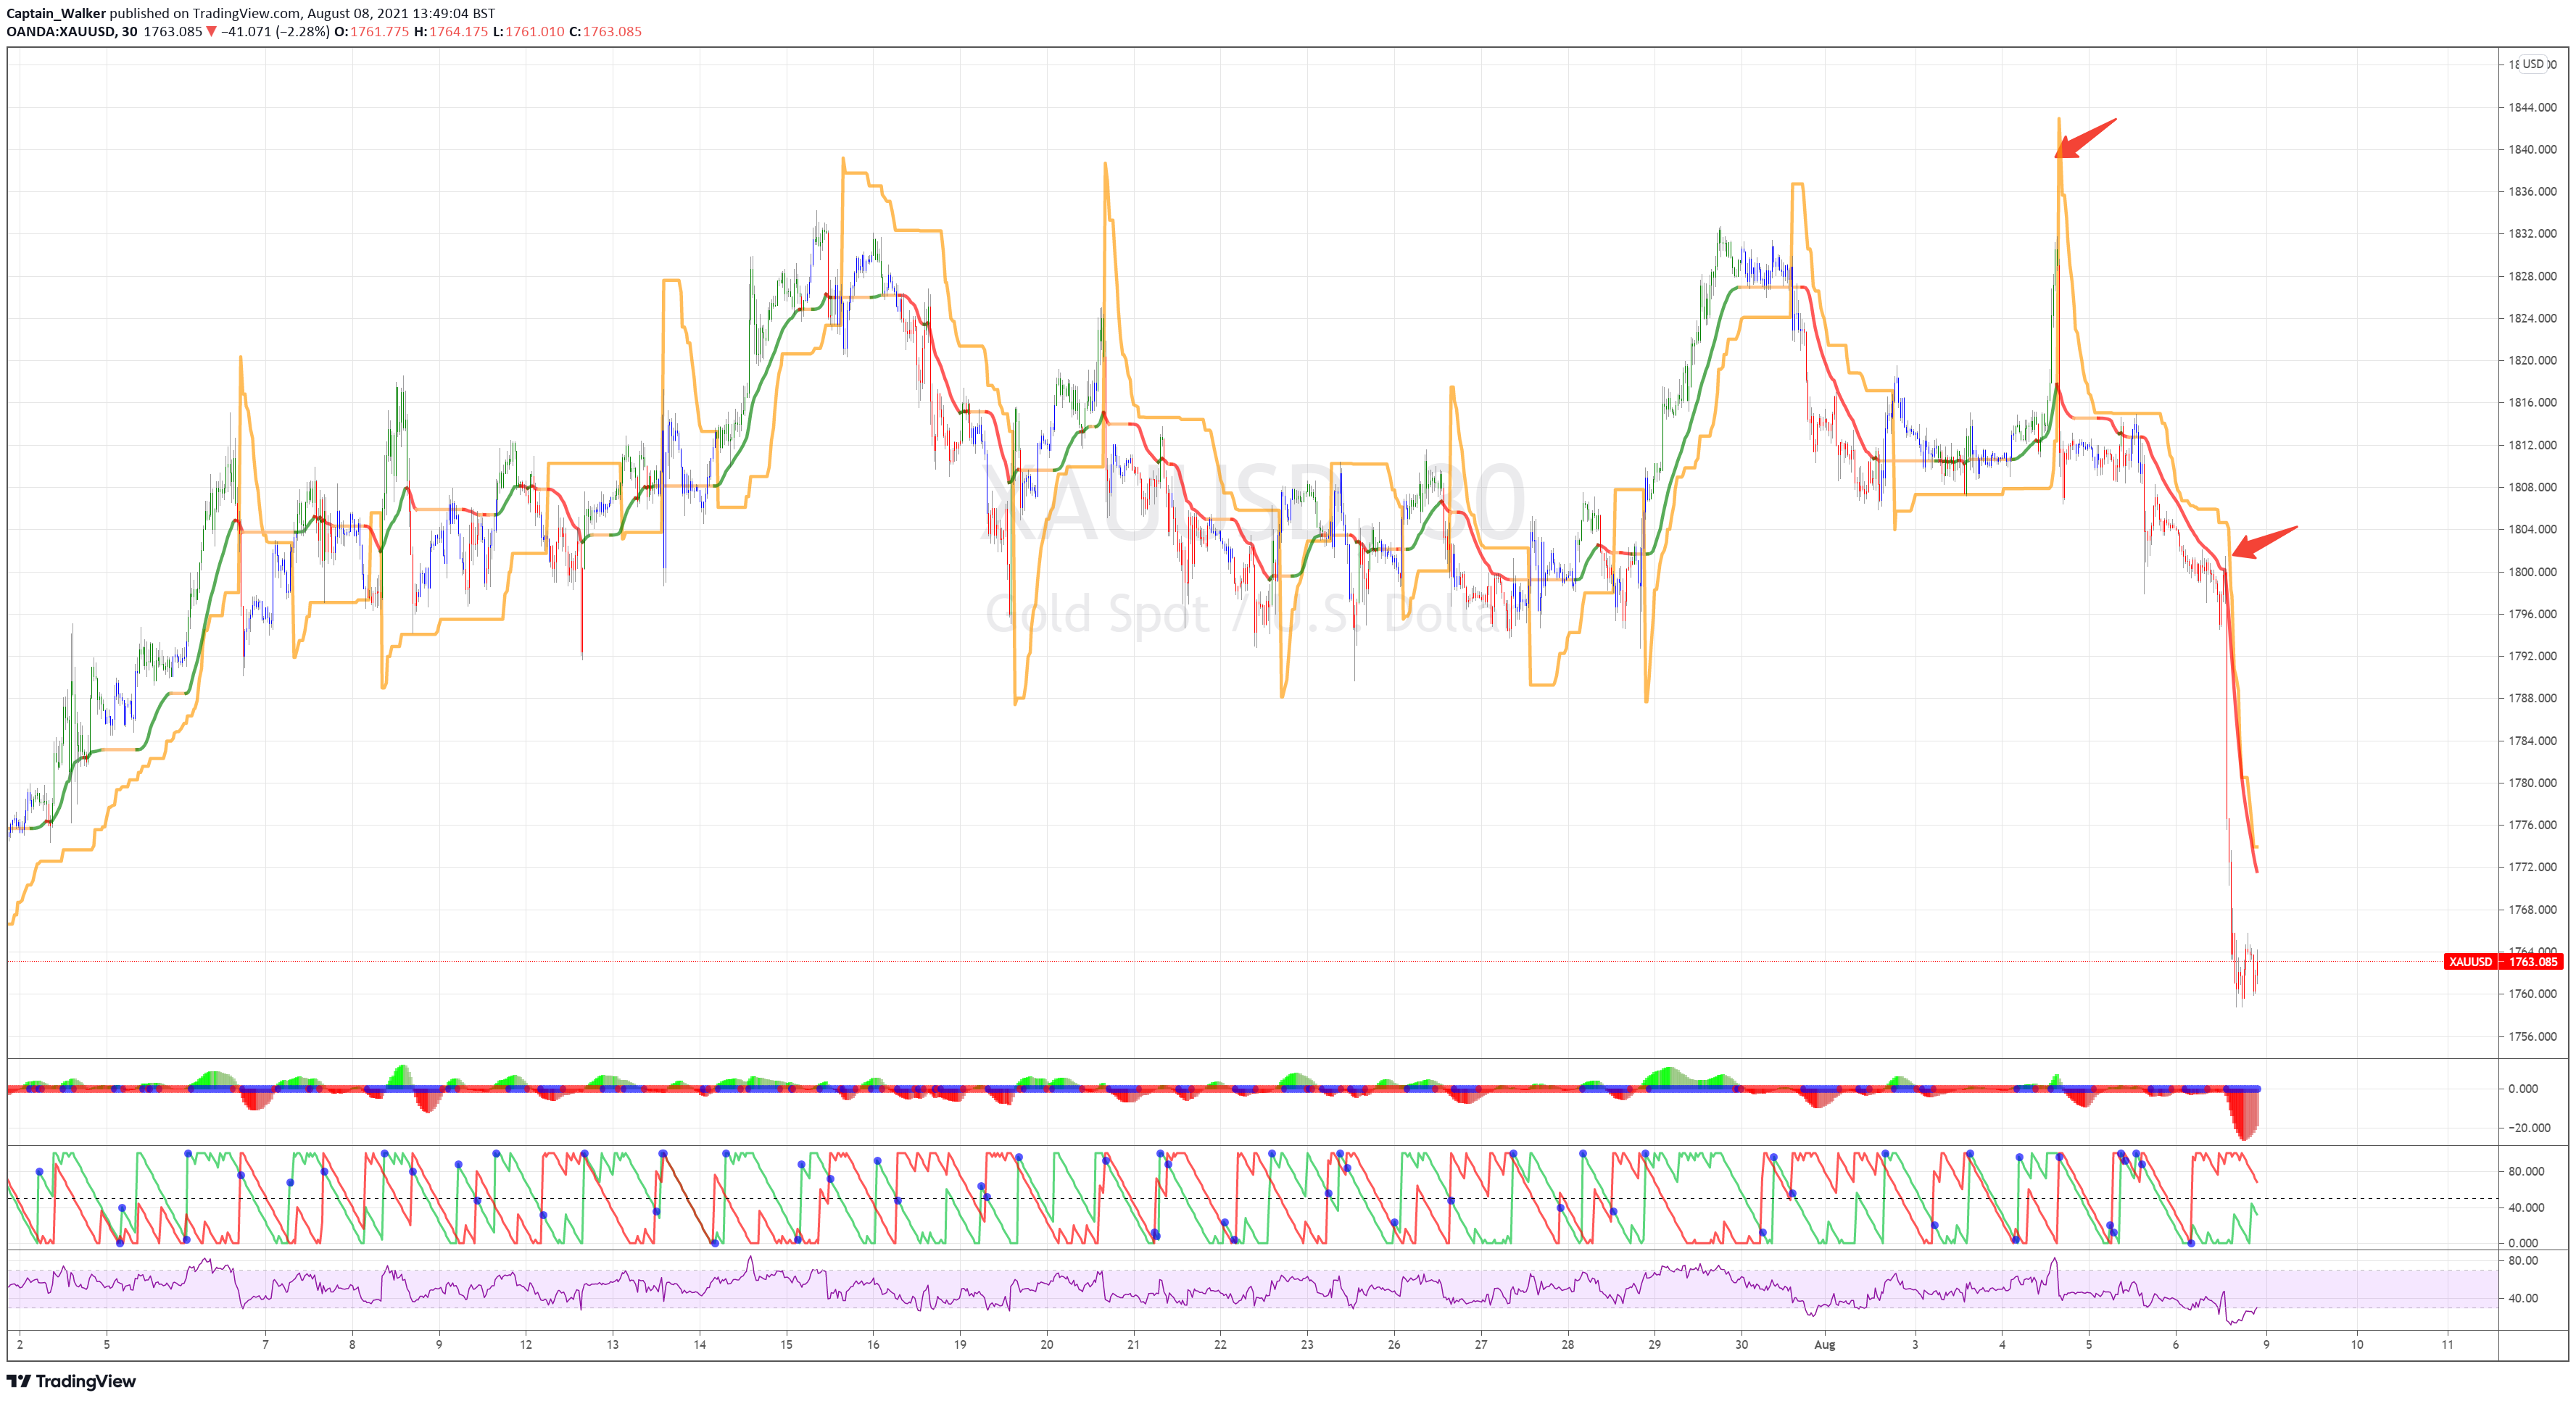
Task: Click the Aug label on time axis
Action: (x=1825, y=1344)
